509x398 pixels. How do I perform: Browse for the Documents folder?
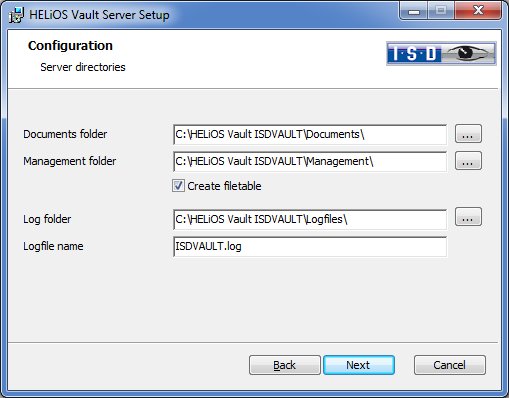coord(468,134)
